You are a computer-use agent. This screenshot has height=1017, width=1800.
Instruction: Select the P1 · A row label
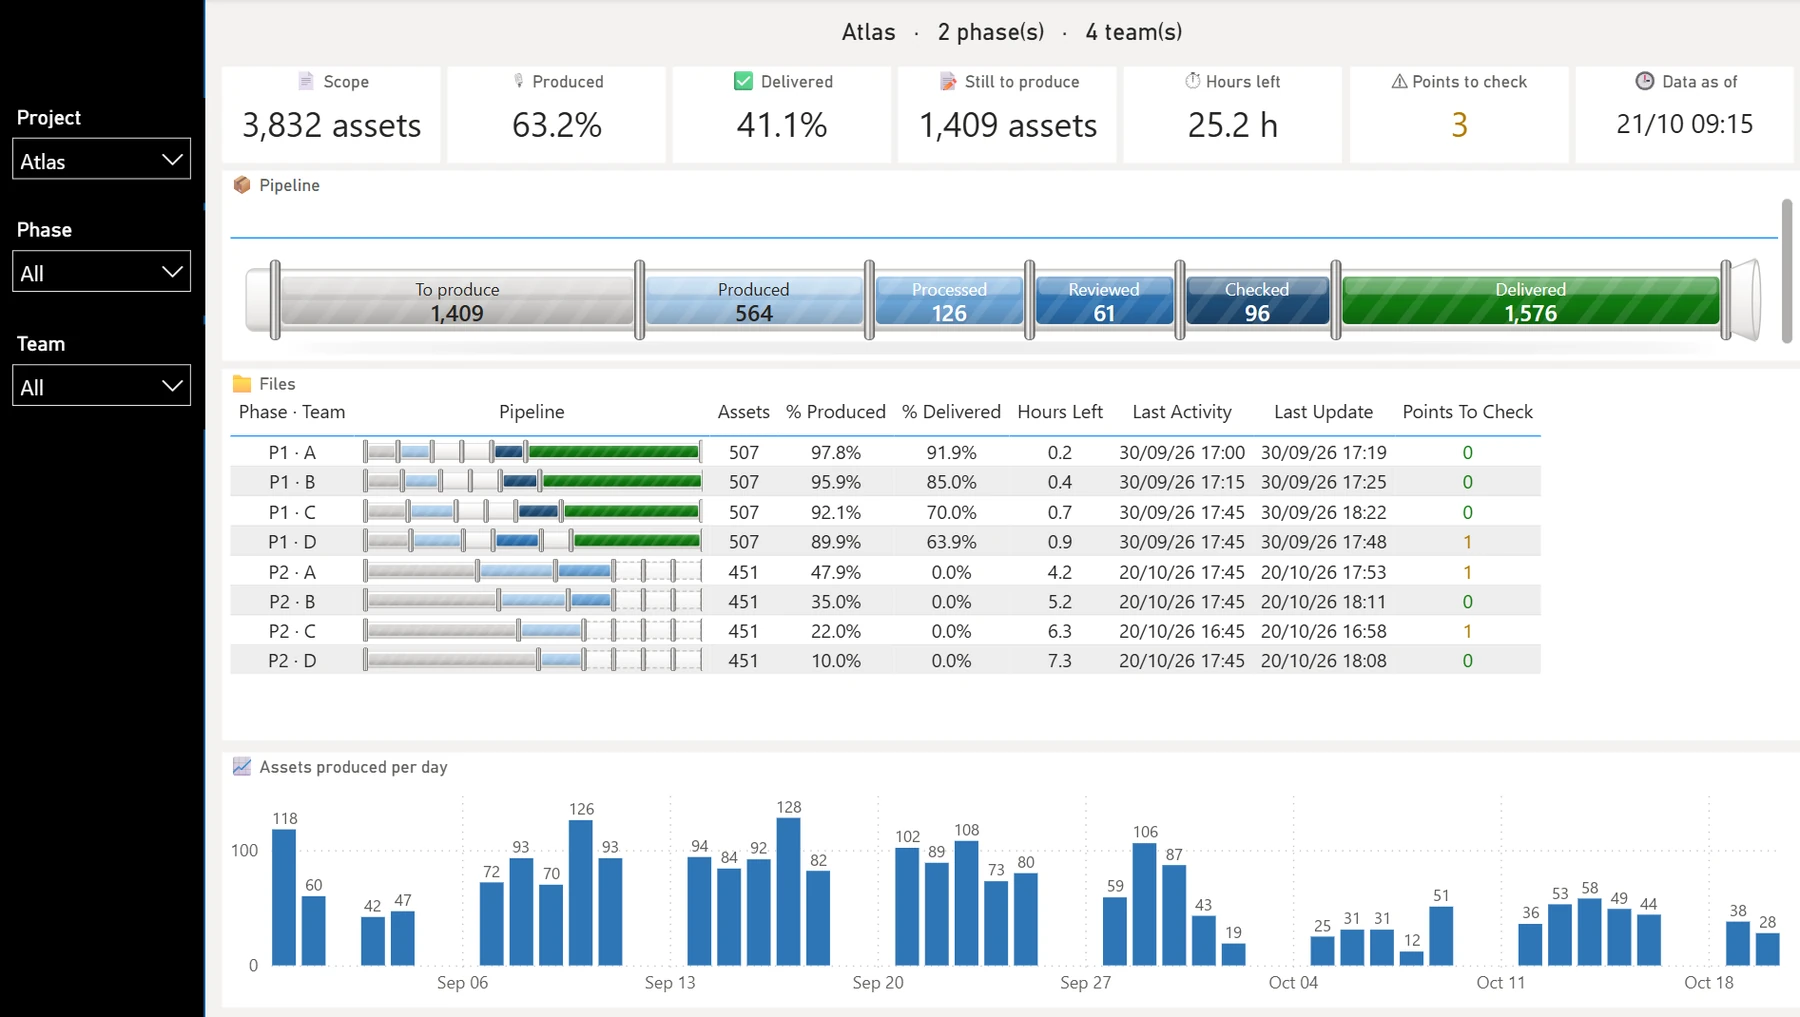[292, 453]
